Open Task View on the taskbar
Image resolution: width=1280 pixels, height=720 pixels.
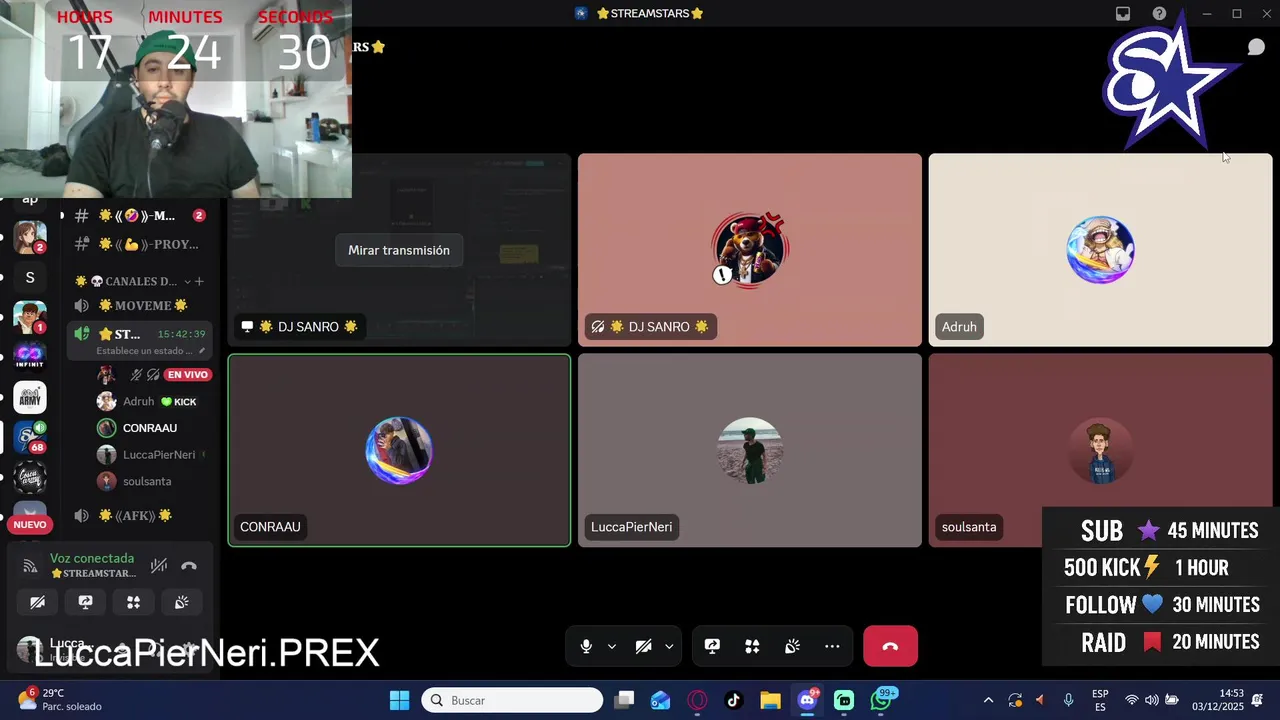[x=624, y=700]
